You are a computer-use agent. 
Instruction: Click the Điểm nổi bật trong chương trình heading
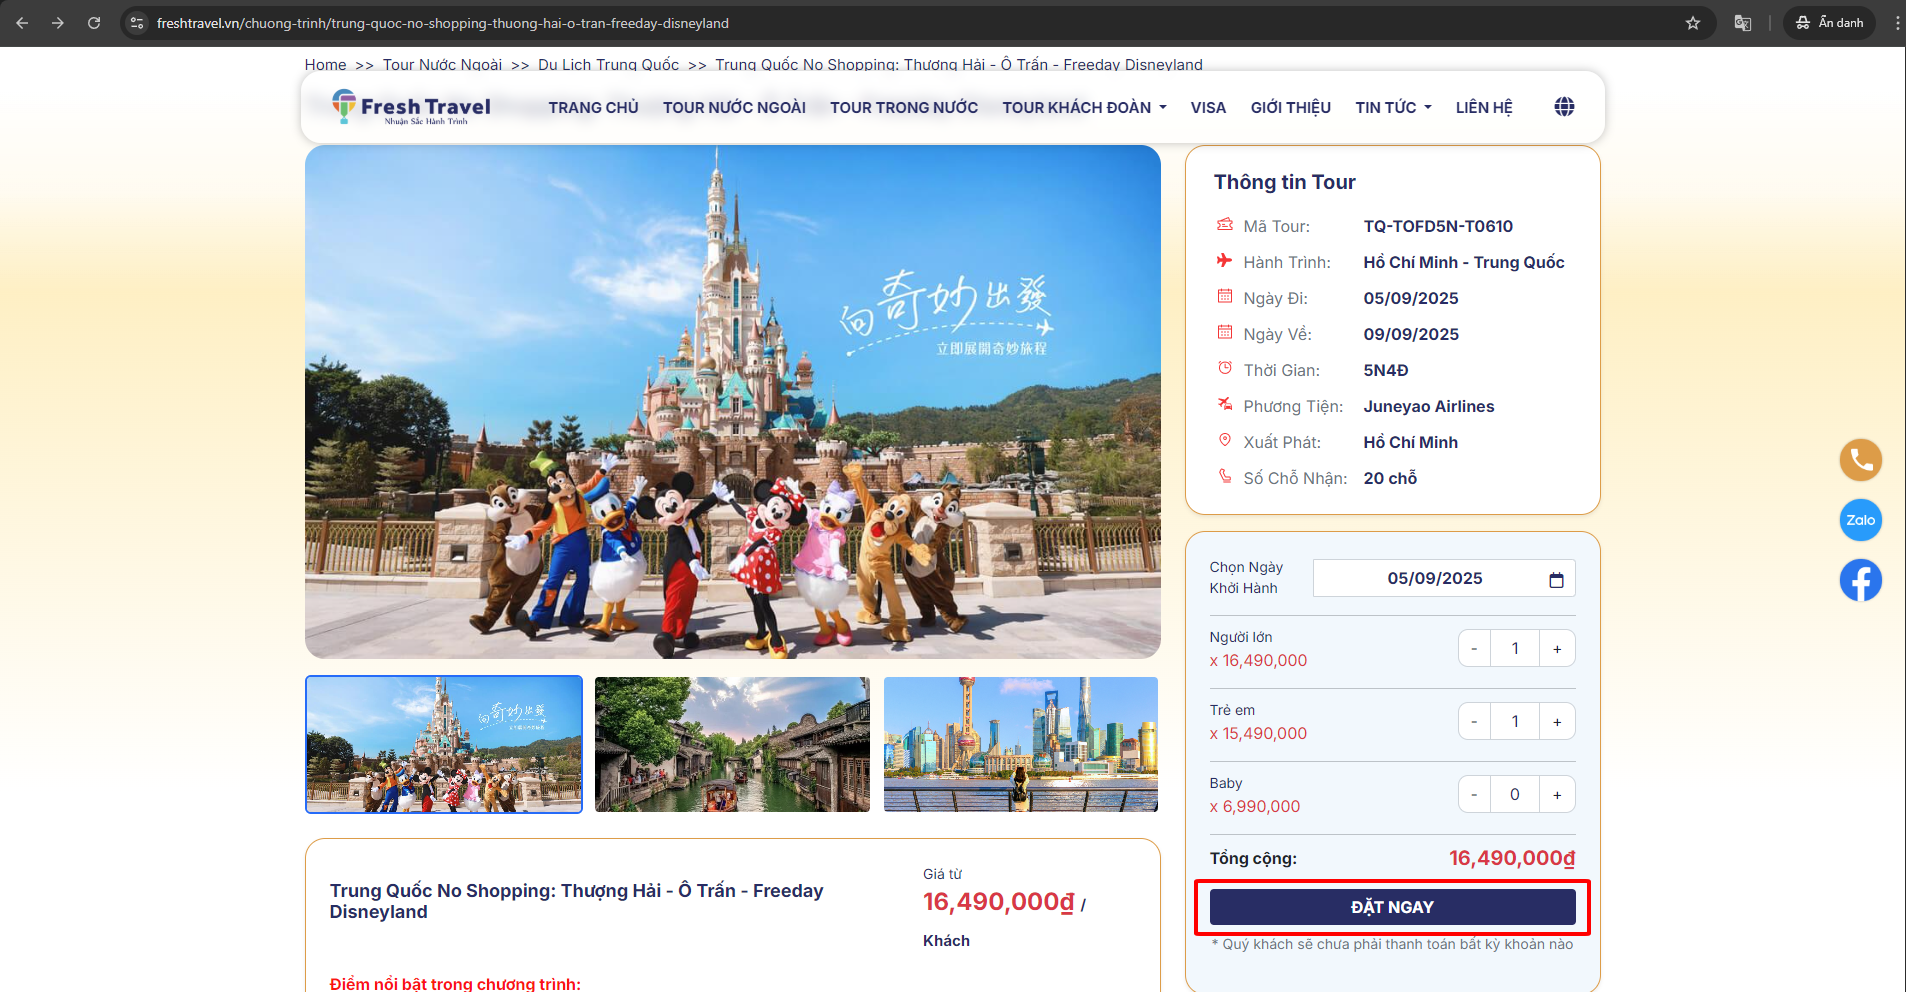point(455,984)
